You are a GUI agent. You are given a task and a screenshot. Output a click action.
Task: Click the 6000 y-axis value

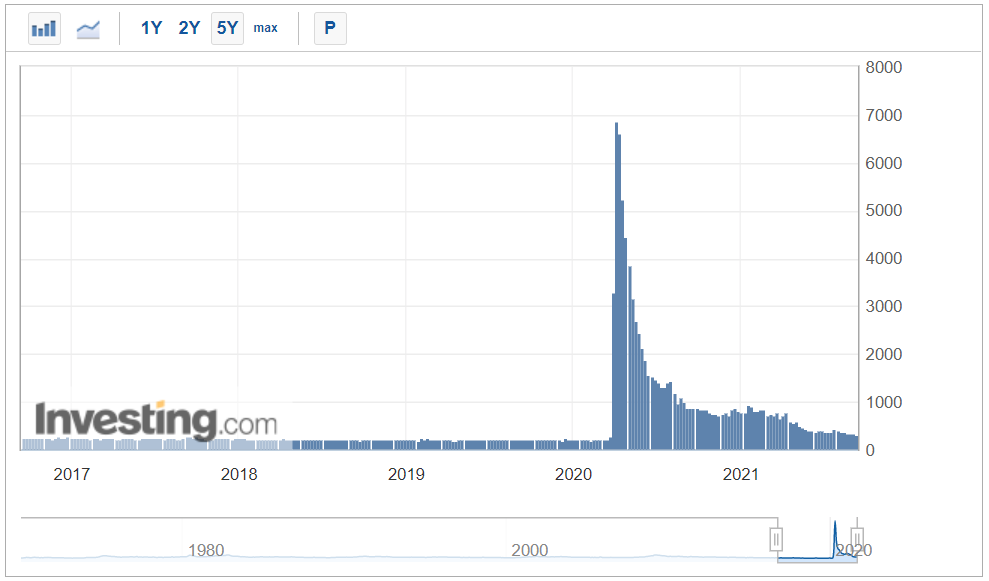coord(884,163)
